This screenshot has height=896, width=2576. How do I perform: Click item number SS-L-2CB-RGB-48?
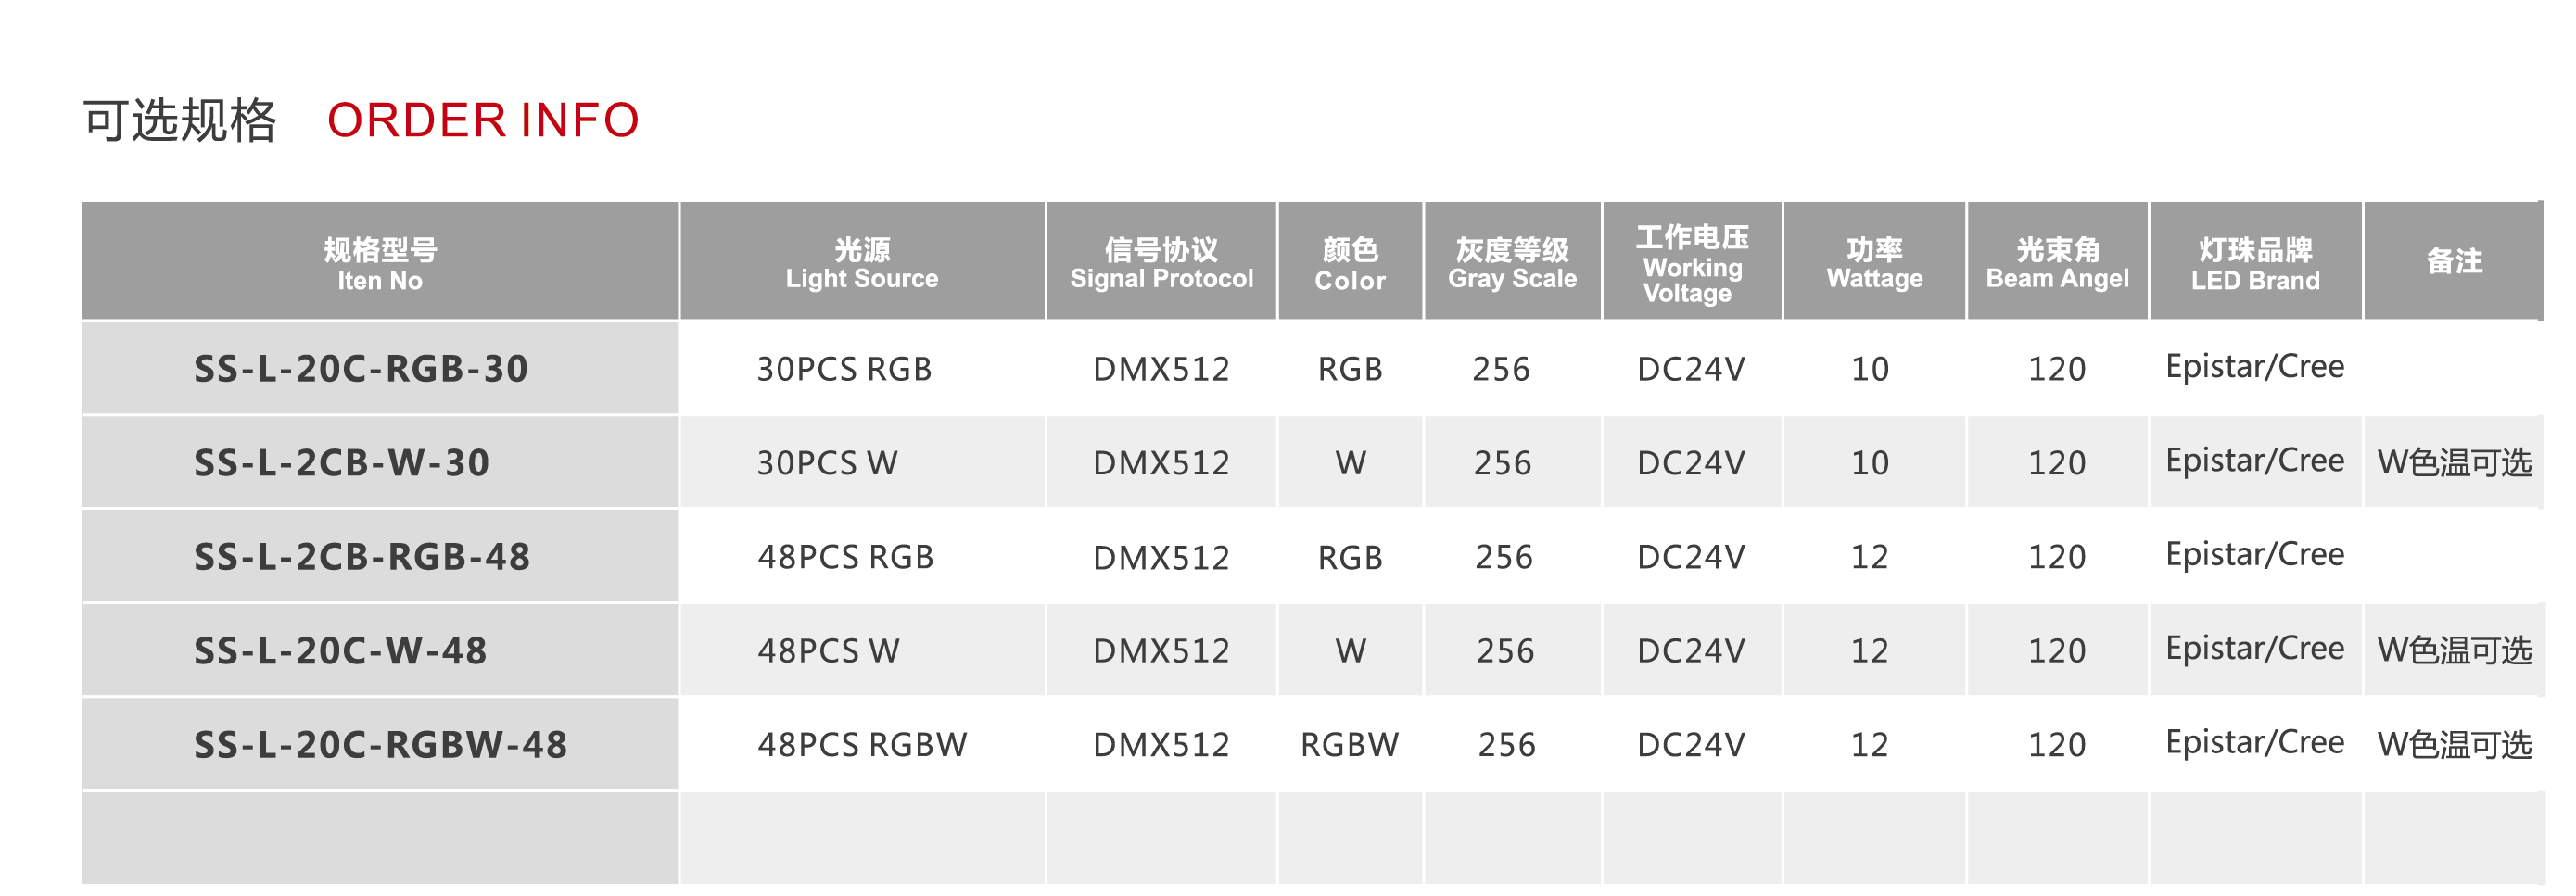tap(362, 557)
